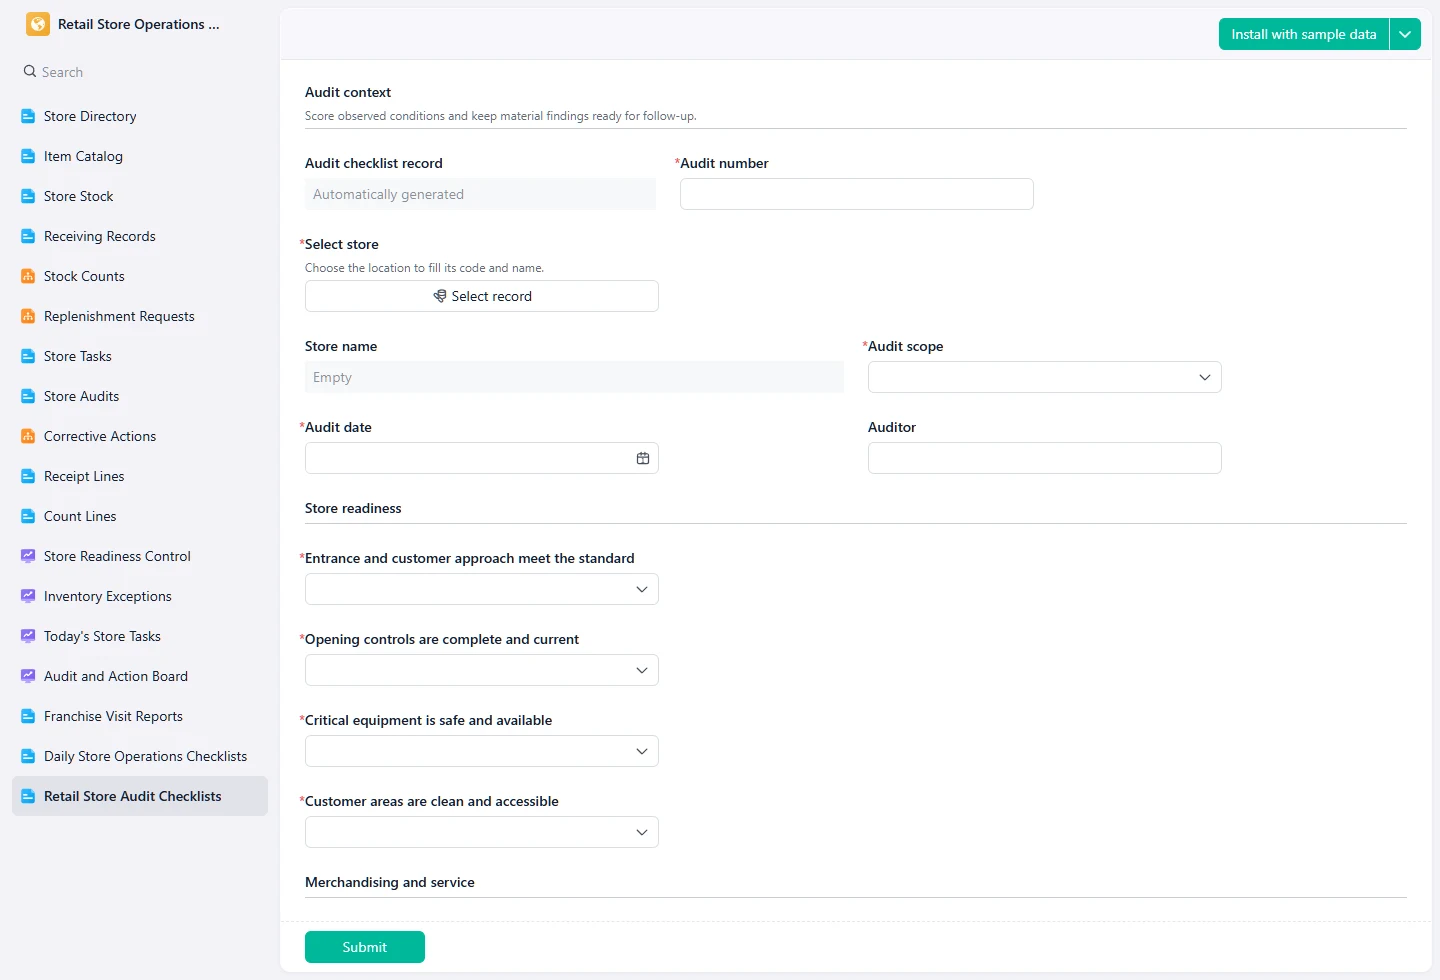Click the calendar icon in Audit date field
1440x980 pixels.
pyautogui.click(x=643, y=458)
